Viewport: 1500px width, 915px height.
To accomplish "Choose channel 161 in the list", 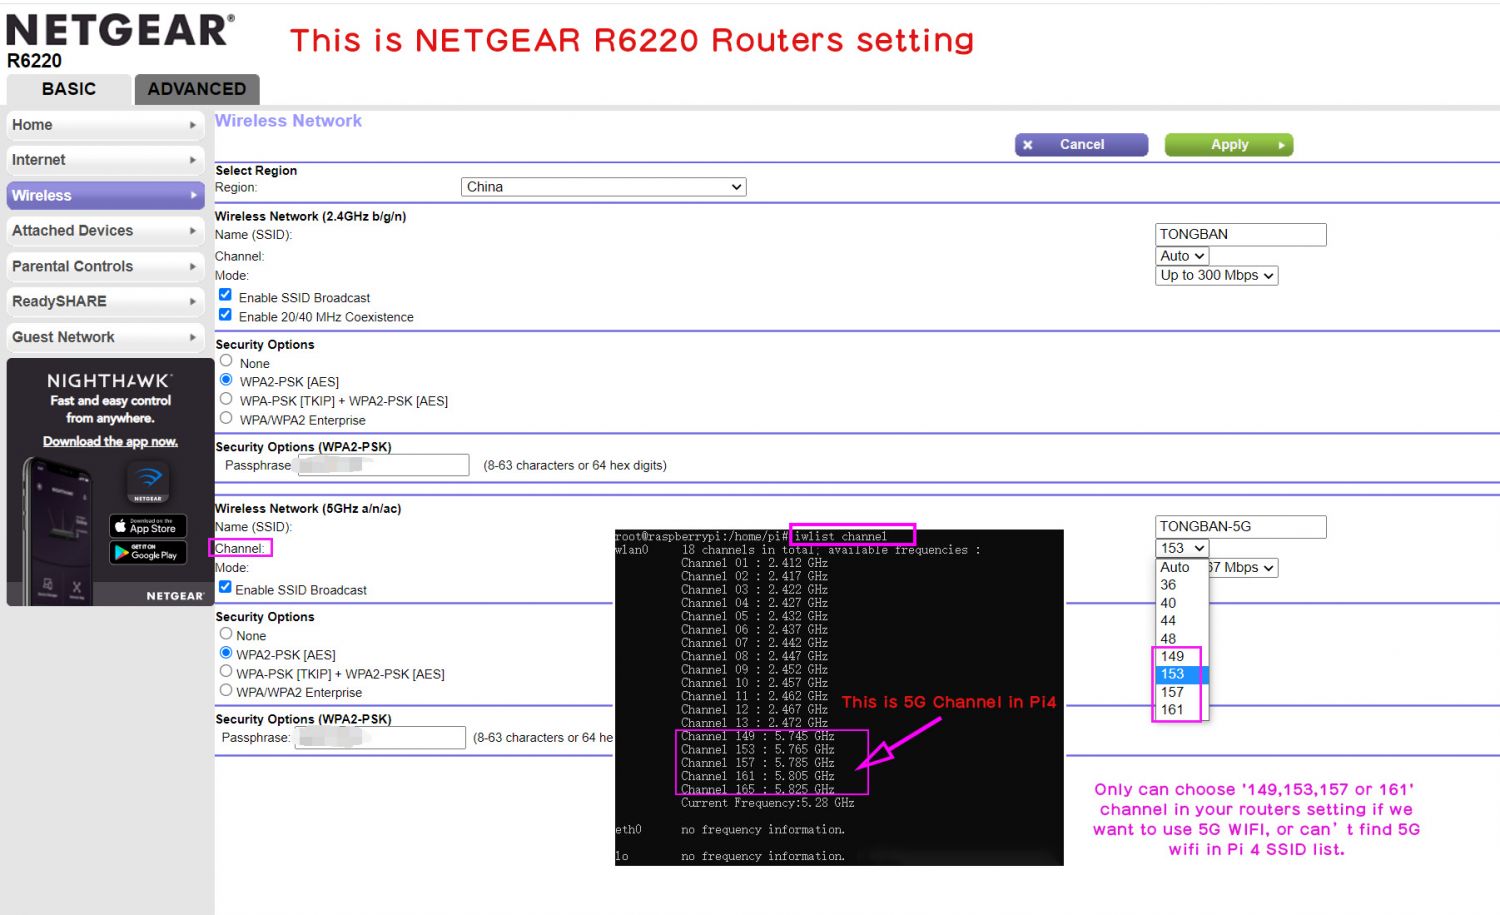I will [x=1182, y=710].
